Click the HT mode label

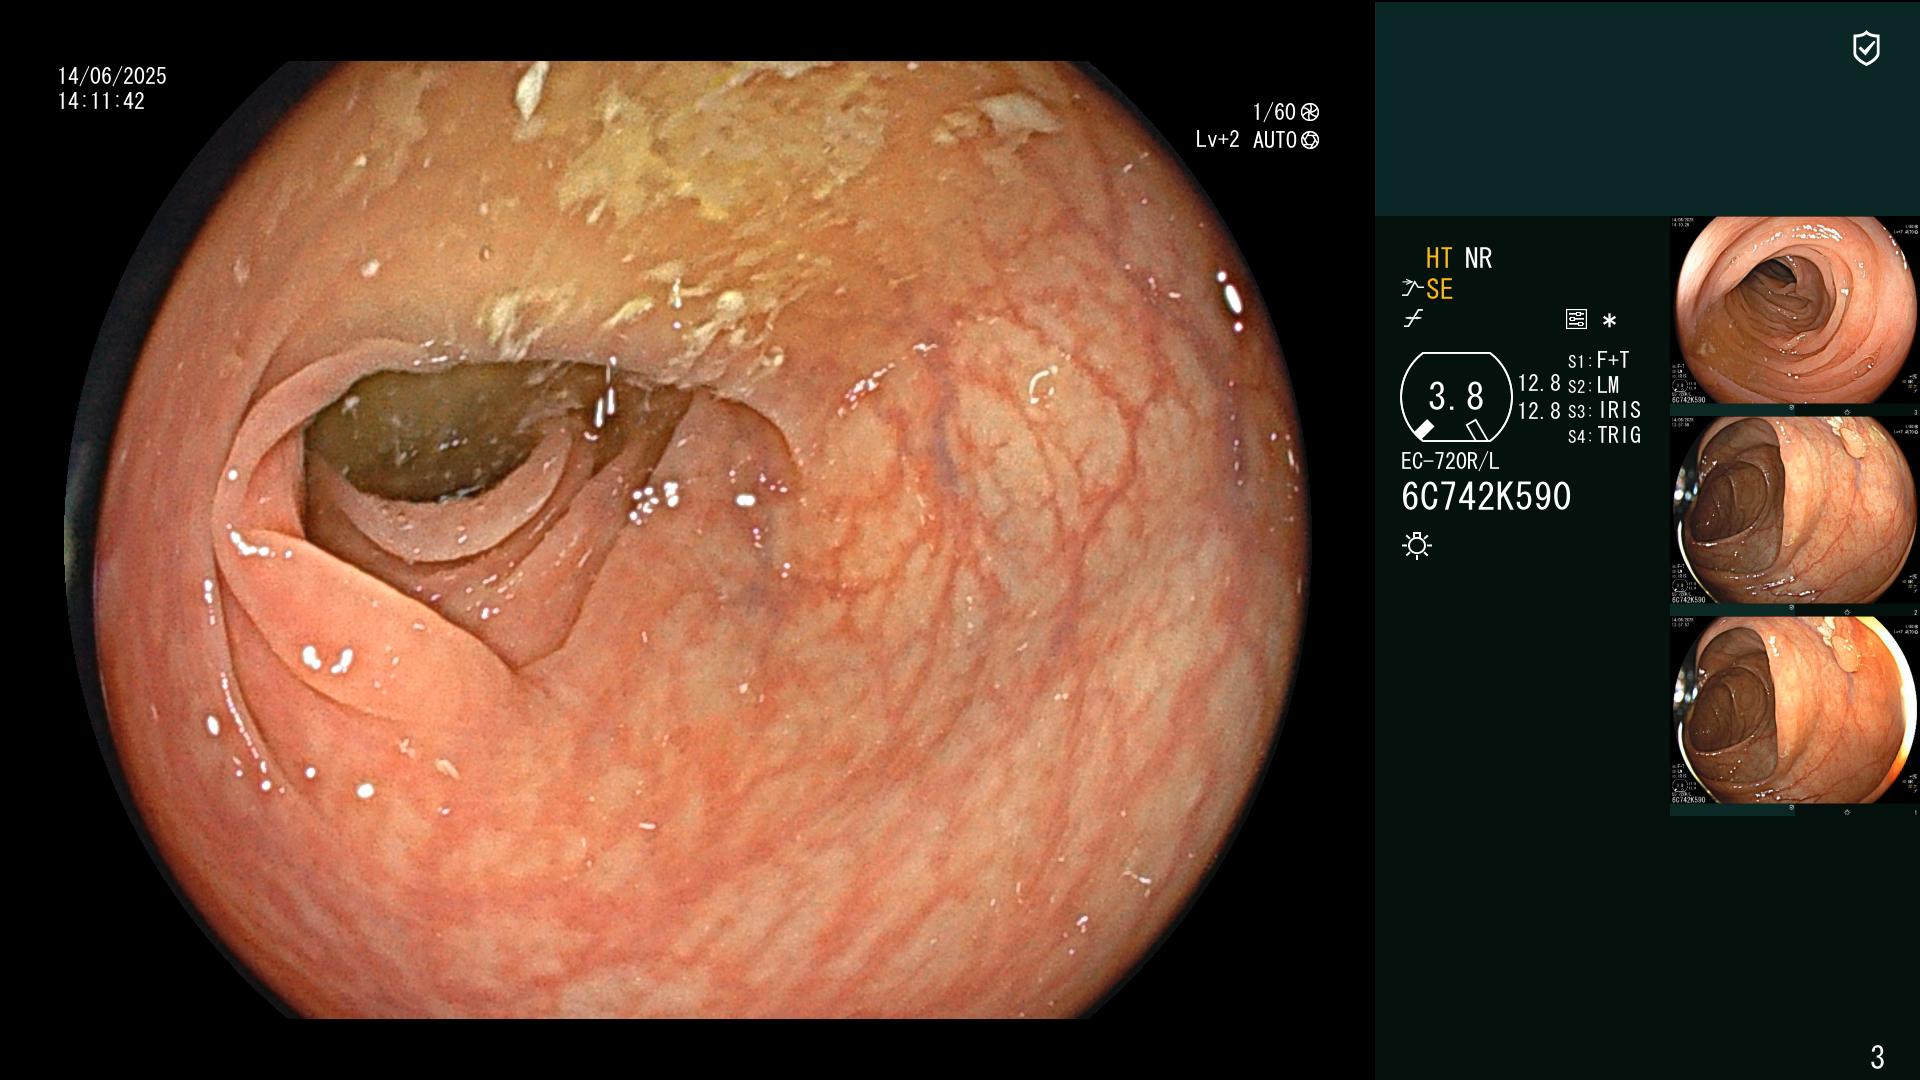[x=1439, y=258]
